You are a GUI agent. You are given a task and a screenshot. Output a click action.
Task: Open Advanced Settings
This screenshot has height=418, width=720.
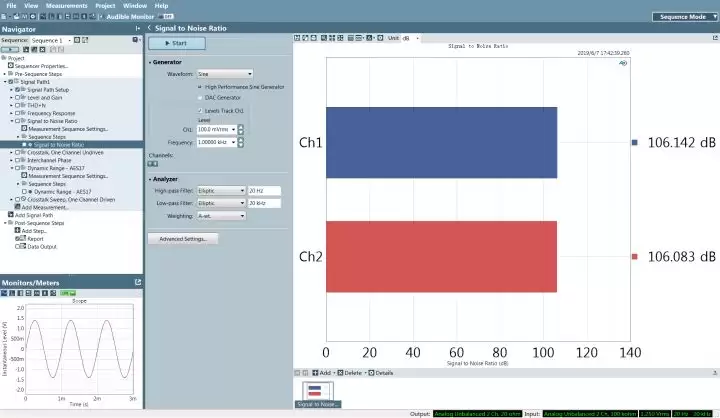183,239
